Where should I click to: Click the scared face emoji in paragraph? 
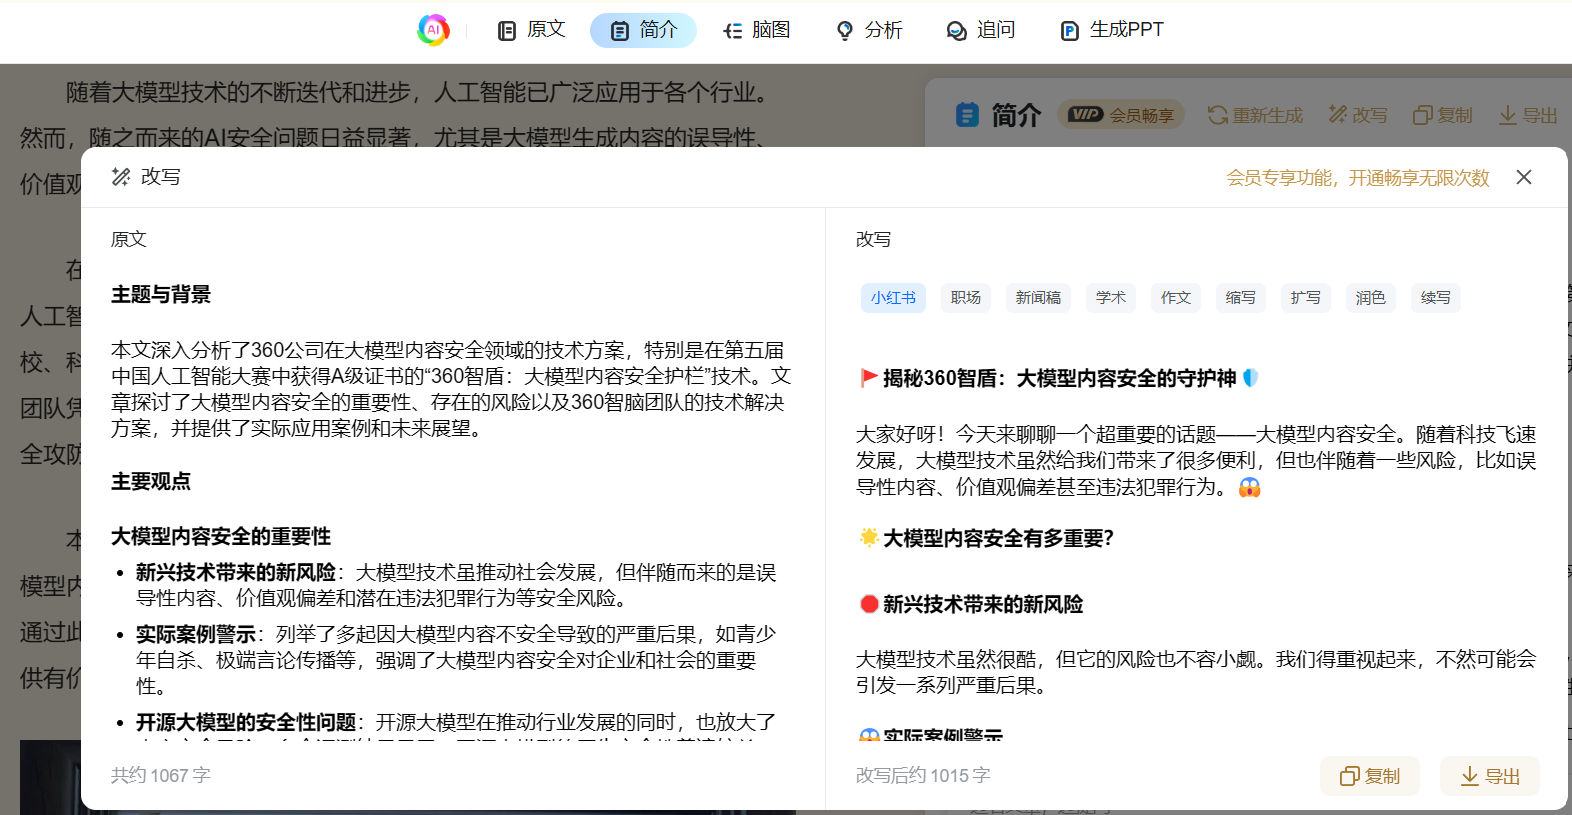1249,488
